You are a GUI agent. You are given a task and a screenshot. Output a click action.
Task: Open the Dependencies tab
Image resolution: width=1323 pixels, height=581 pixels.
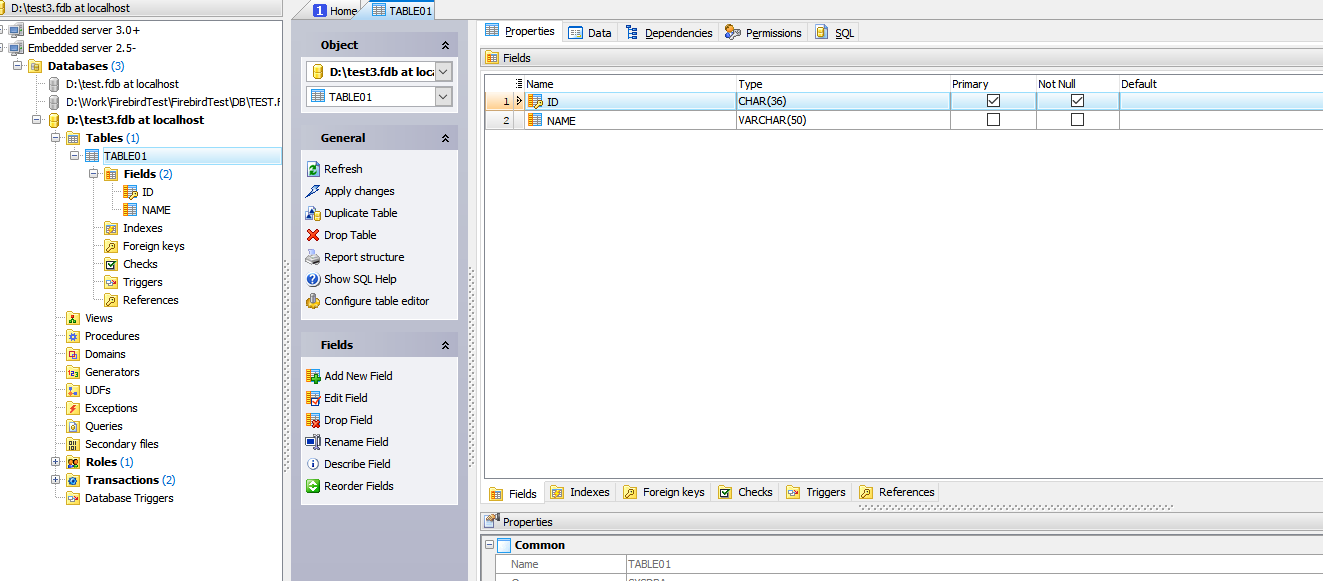668,33
